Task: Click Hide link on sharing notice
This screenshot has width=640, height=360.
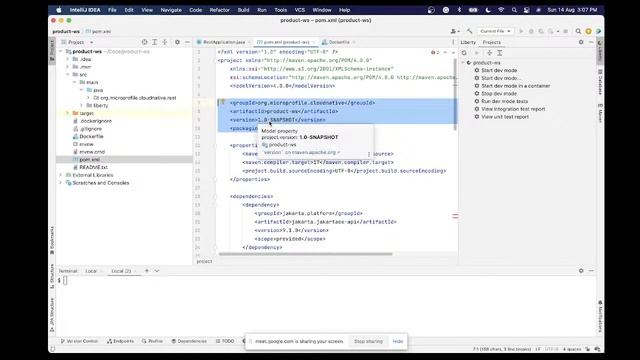Action: pos(398,341)
